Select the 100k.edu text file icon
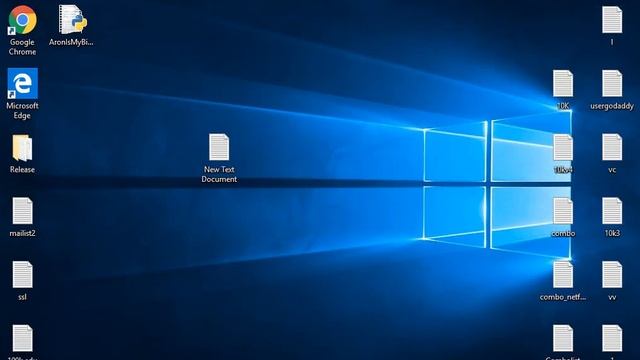Image resolution: width=640 pixels, height=360 pixels. (x=22, y=338)
